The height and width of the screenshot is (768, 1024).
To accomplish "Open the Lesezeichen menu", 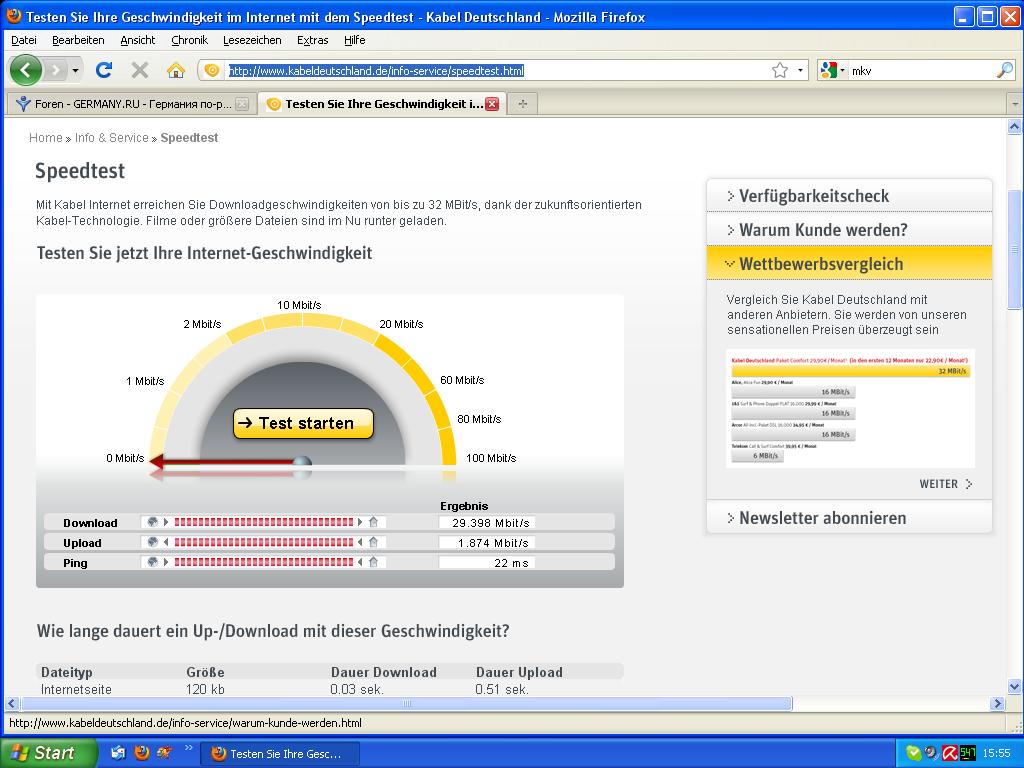I will [252, 40].
